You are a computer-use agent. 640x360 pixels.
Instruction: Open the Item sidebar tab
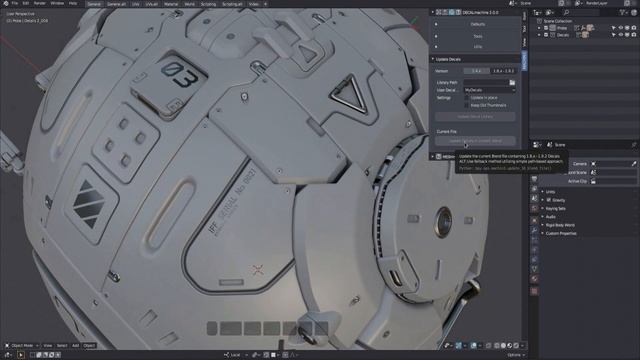click(525, 16)
